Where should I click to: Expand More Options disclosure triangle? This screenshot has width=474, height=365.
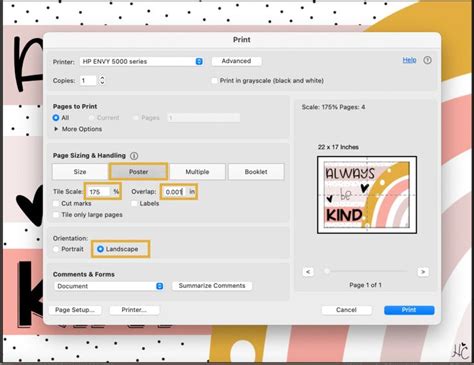pos(56,129)
